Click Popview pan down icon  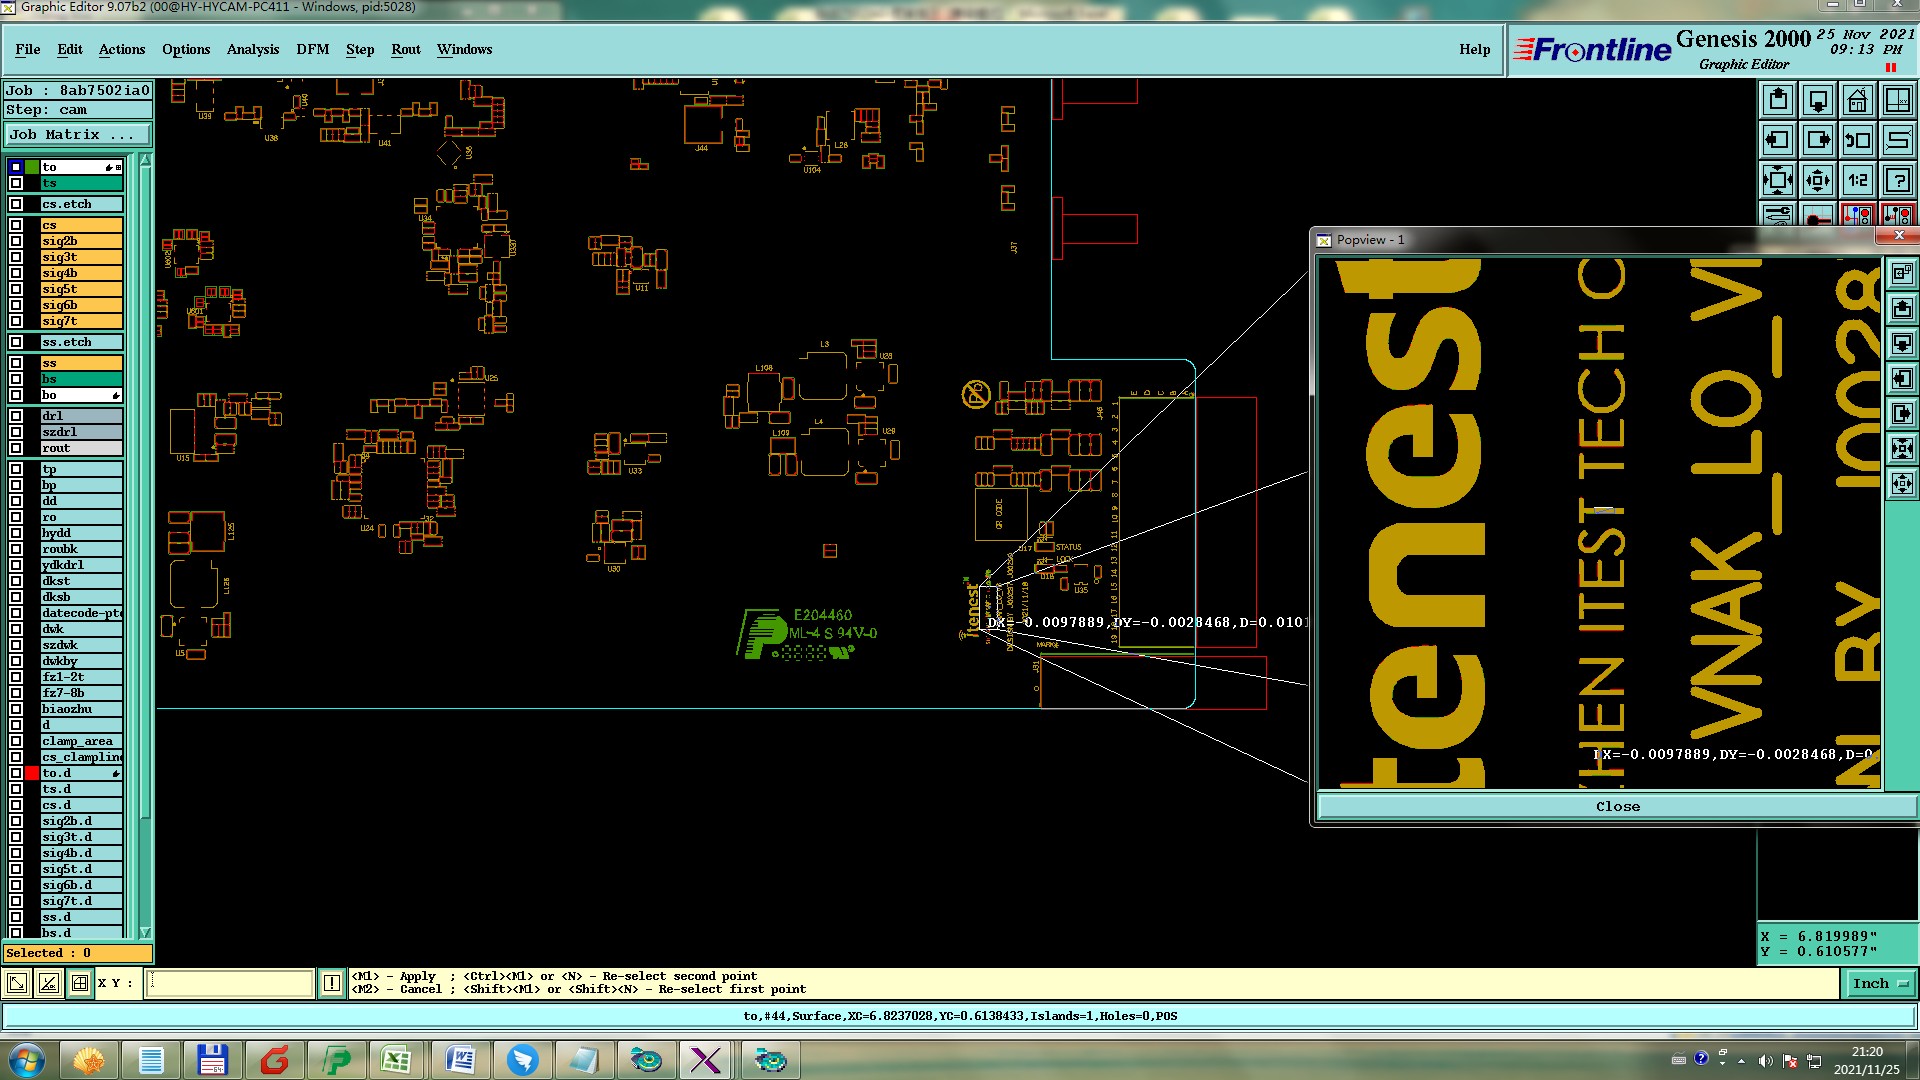[x=1902, y=343]
